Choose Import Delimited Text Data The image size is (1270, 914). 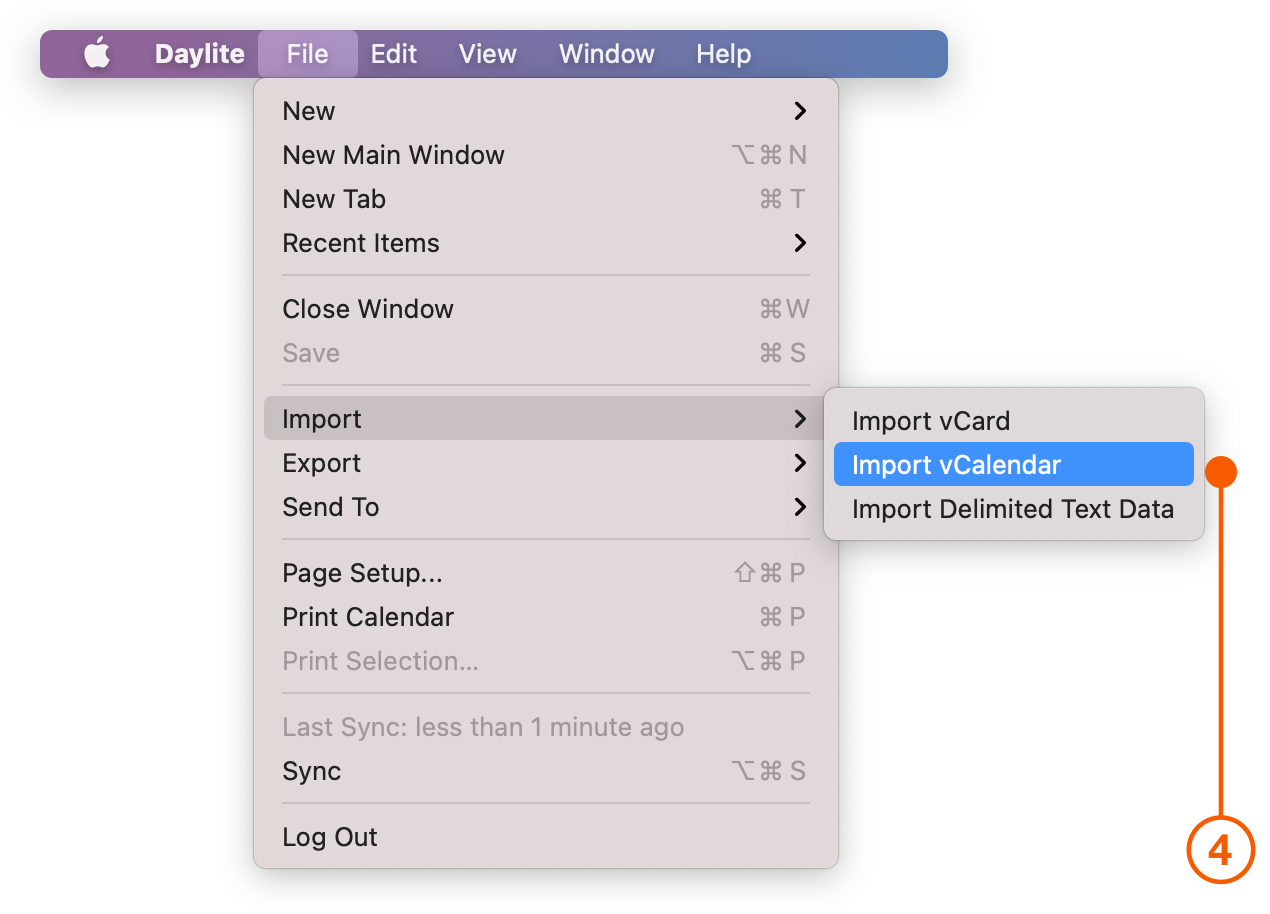[1013, 509]
